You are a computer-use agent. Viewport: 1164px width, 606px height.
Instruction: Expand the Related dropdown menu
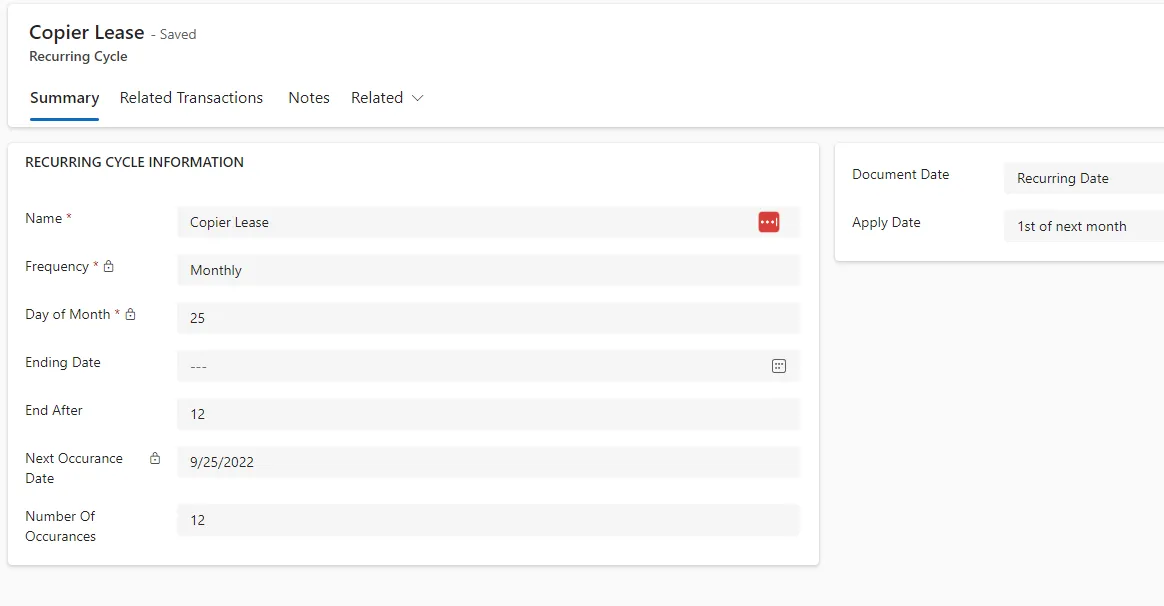(387, 98)
